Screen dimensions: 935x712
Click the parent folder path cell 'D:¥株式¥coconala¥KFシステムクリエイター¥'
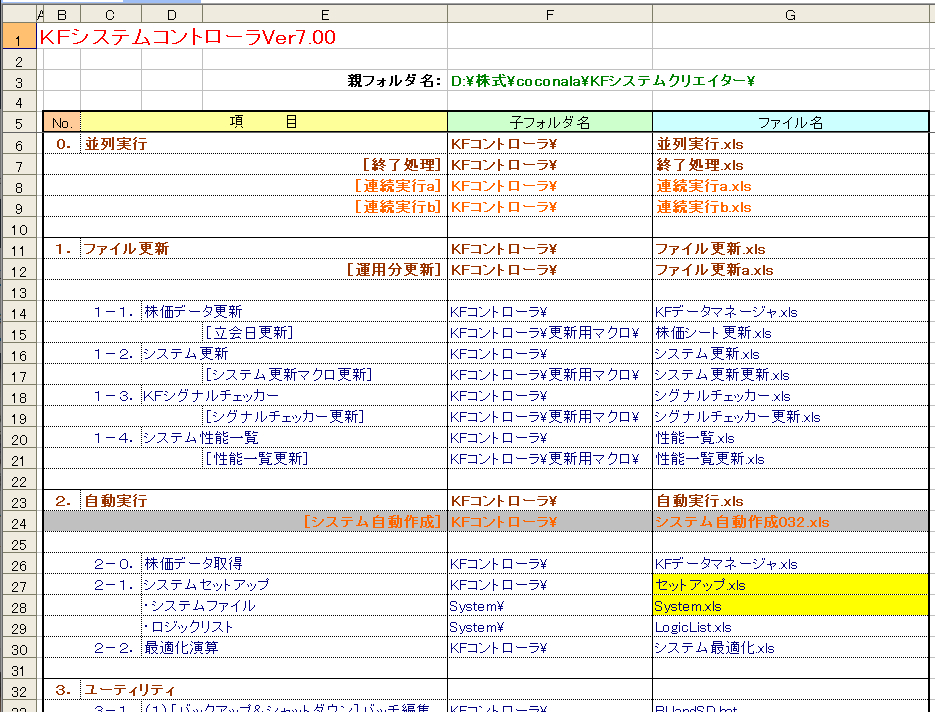tap(603, 81)
